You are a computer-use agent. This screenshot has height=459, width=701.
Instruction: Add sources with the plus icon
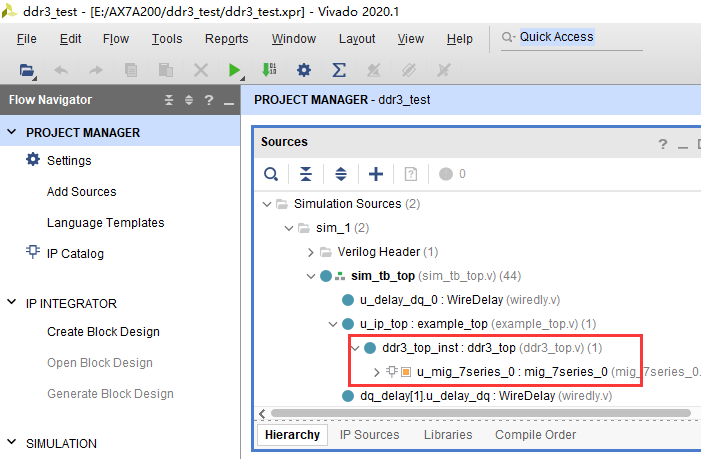[376, 174]
